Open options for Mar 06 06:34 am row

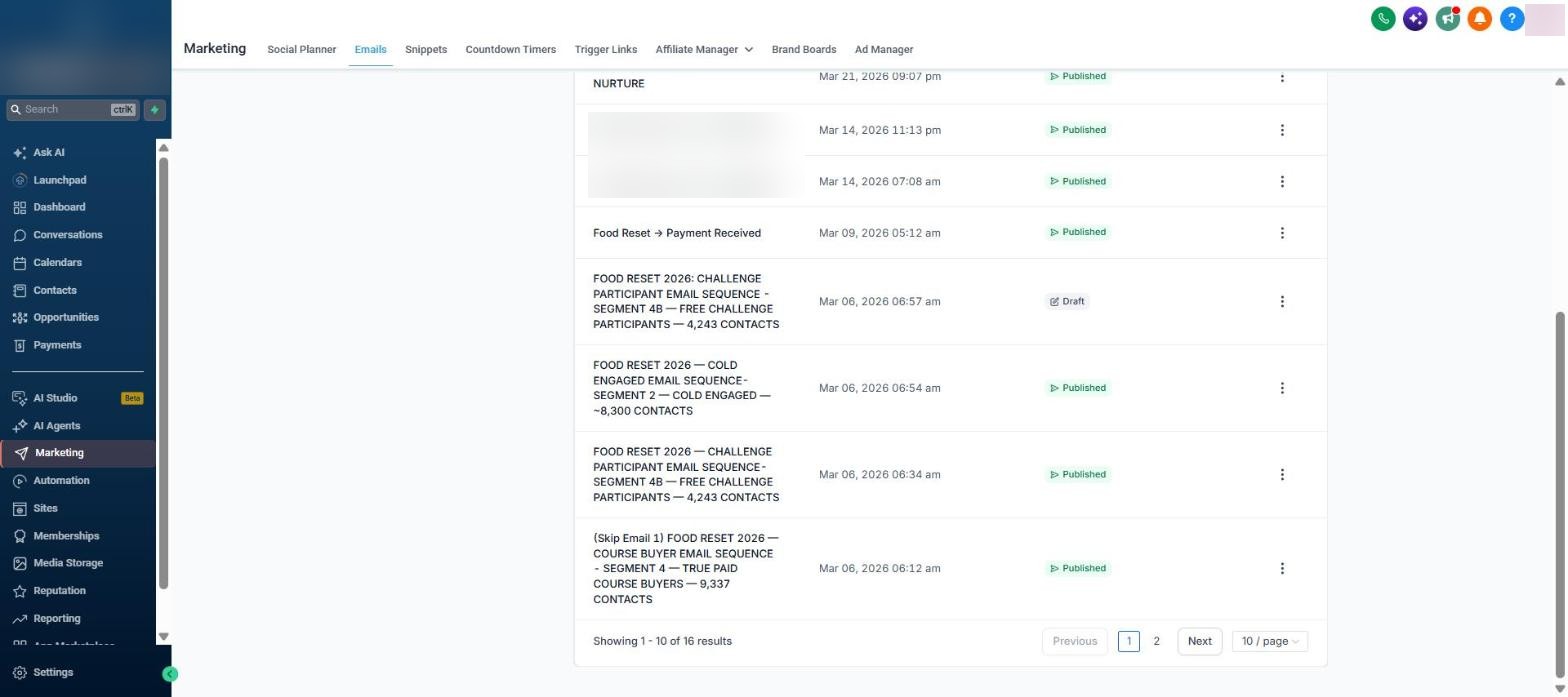1282,475
